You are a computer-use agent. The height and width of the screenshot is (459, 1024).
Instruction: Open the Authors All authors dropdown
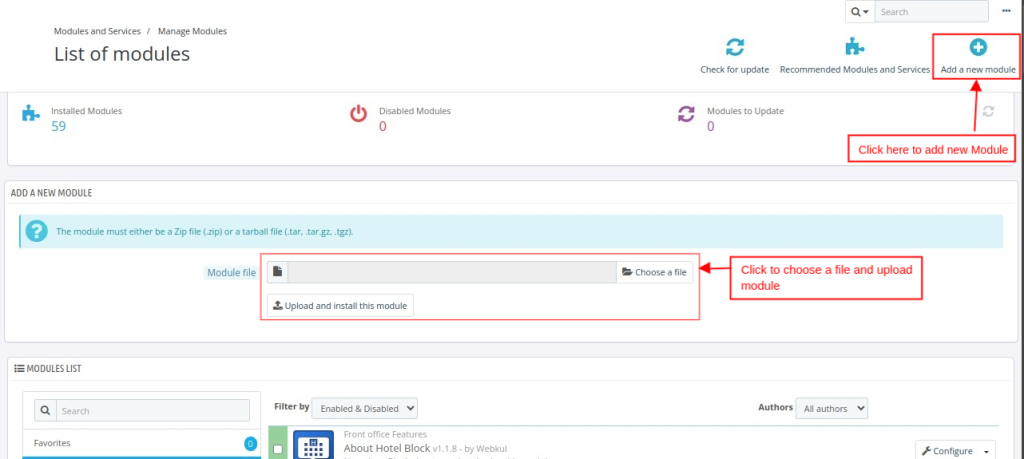click(831, 408)
